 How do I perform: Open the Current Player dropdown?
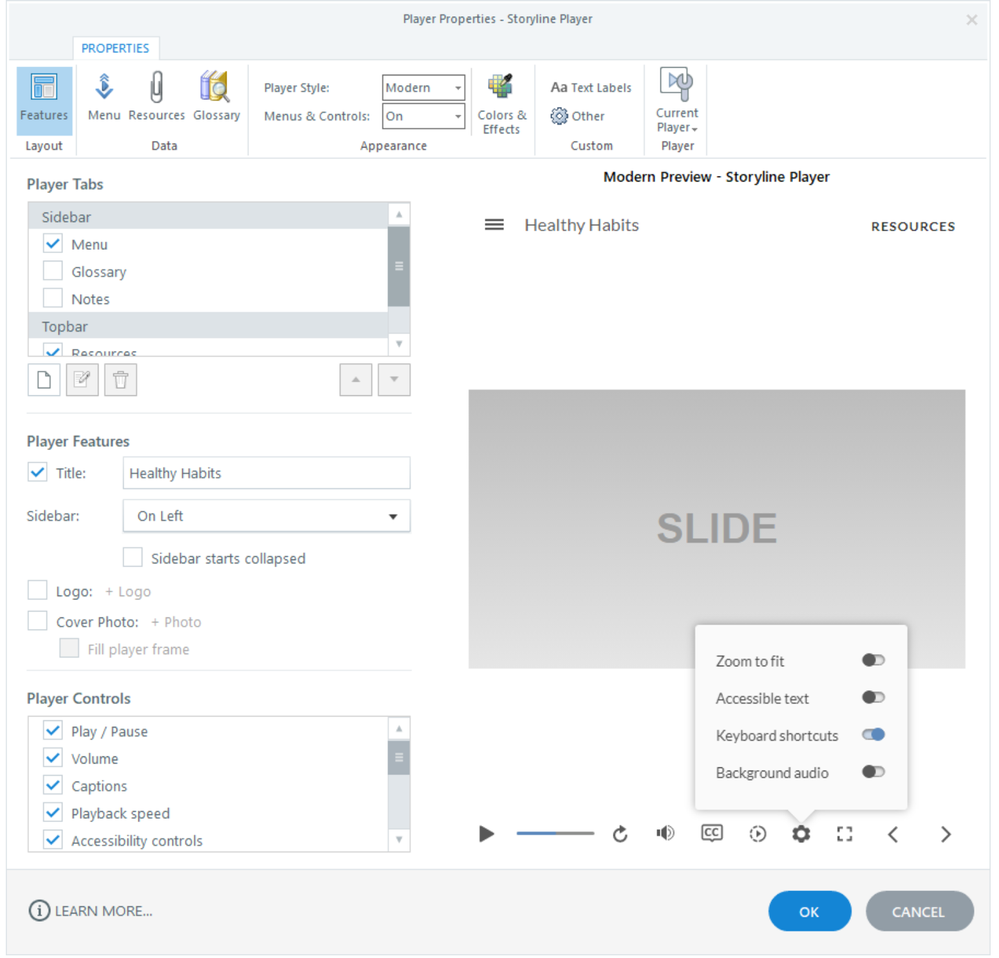click(x=677, y=101)
